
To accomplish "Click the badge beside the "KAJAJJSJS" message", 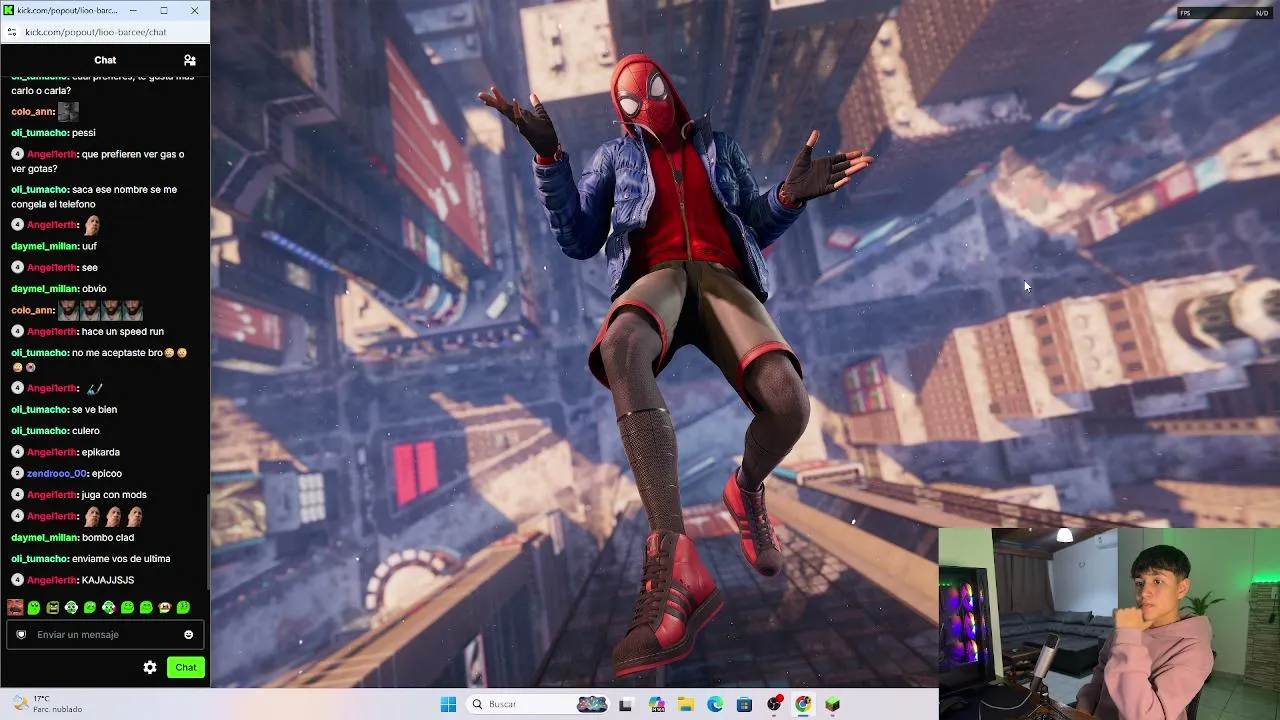I will (17, 580).
